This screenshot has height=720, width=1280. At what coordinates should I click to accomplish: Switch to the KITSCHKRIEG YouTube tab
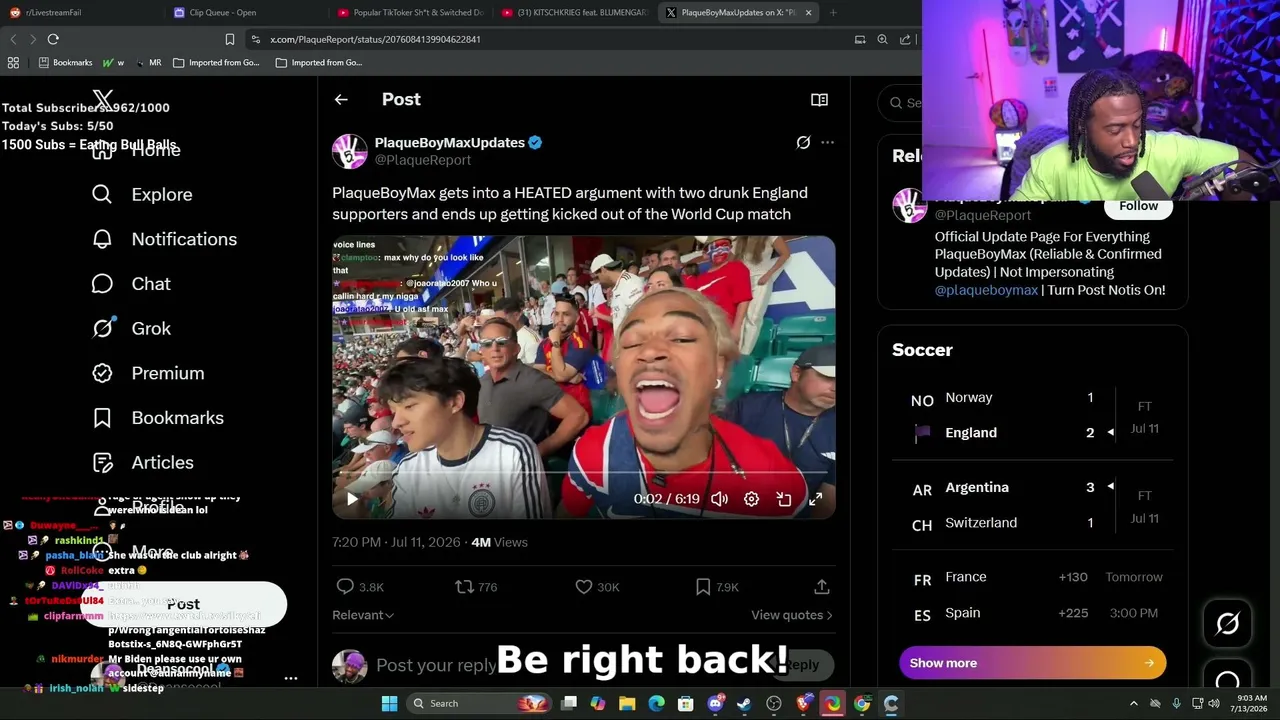574,12
